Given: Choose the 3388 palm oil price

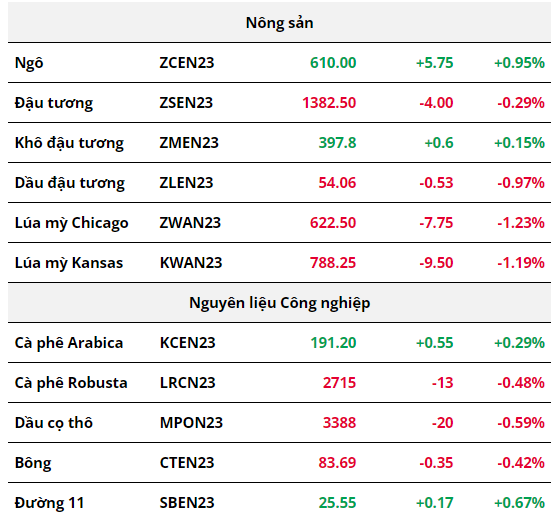Looking at the screenshot, I should [x=339, y=423].
